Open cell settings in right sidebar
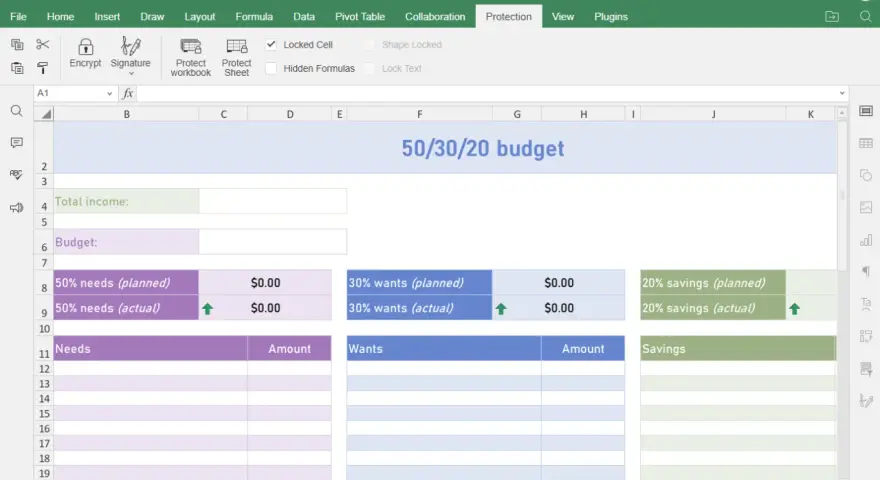 [866, 111]
